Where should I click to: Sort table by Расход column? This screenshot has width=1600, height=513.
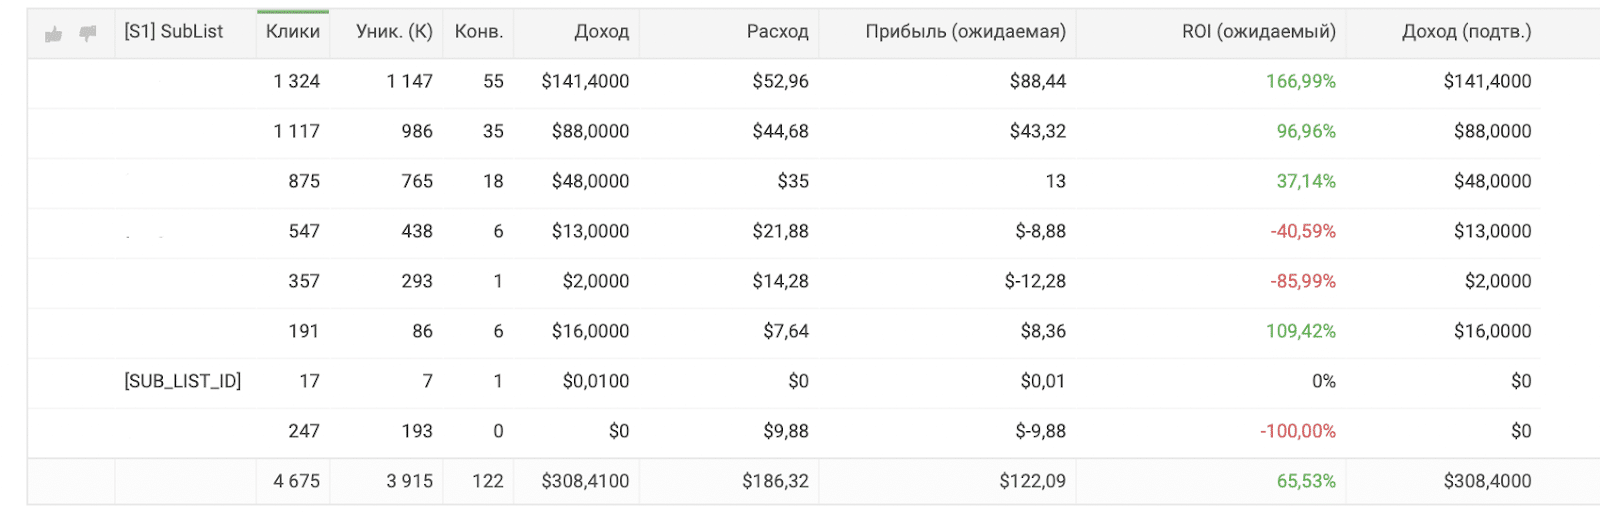click(x=777, y=31)
